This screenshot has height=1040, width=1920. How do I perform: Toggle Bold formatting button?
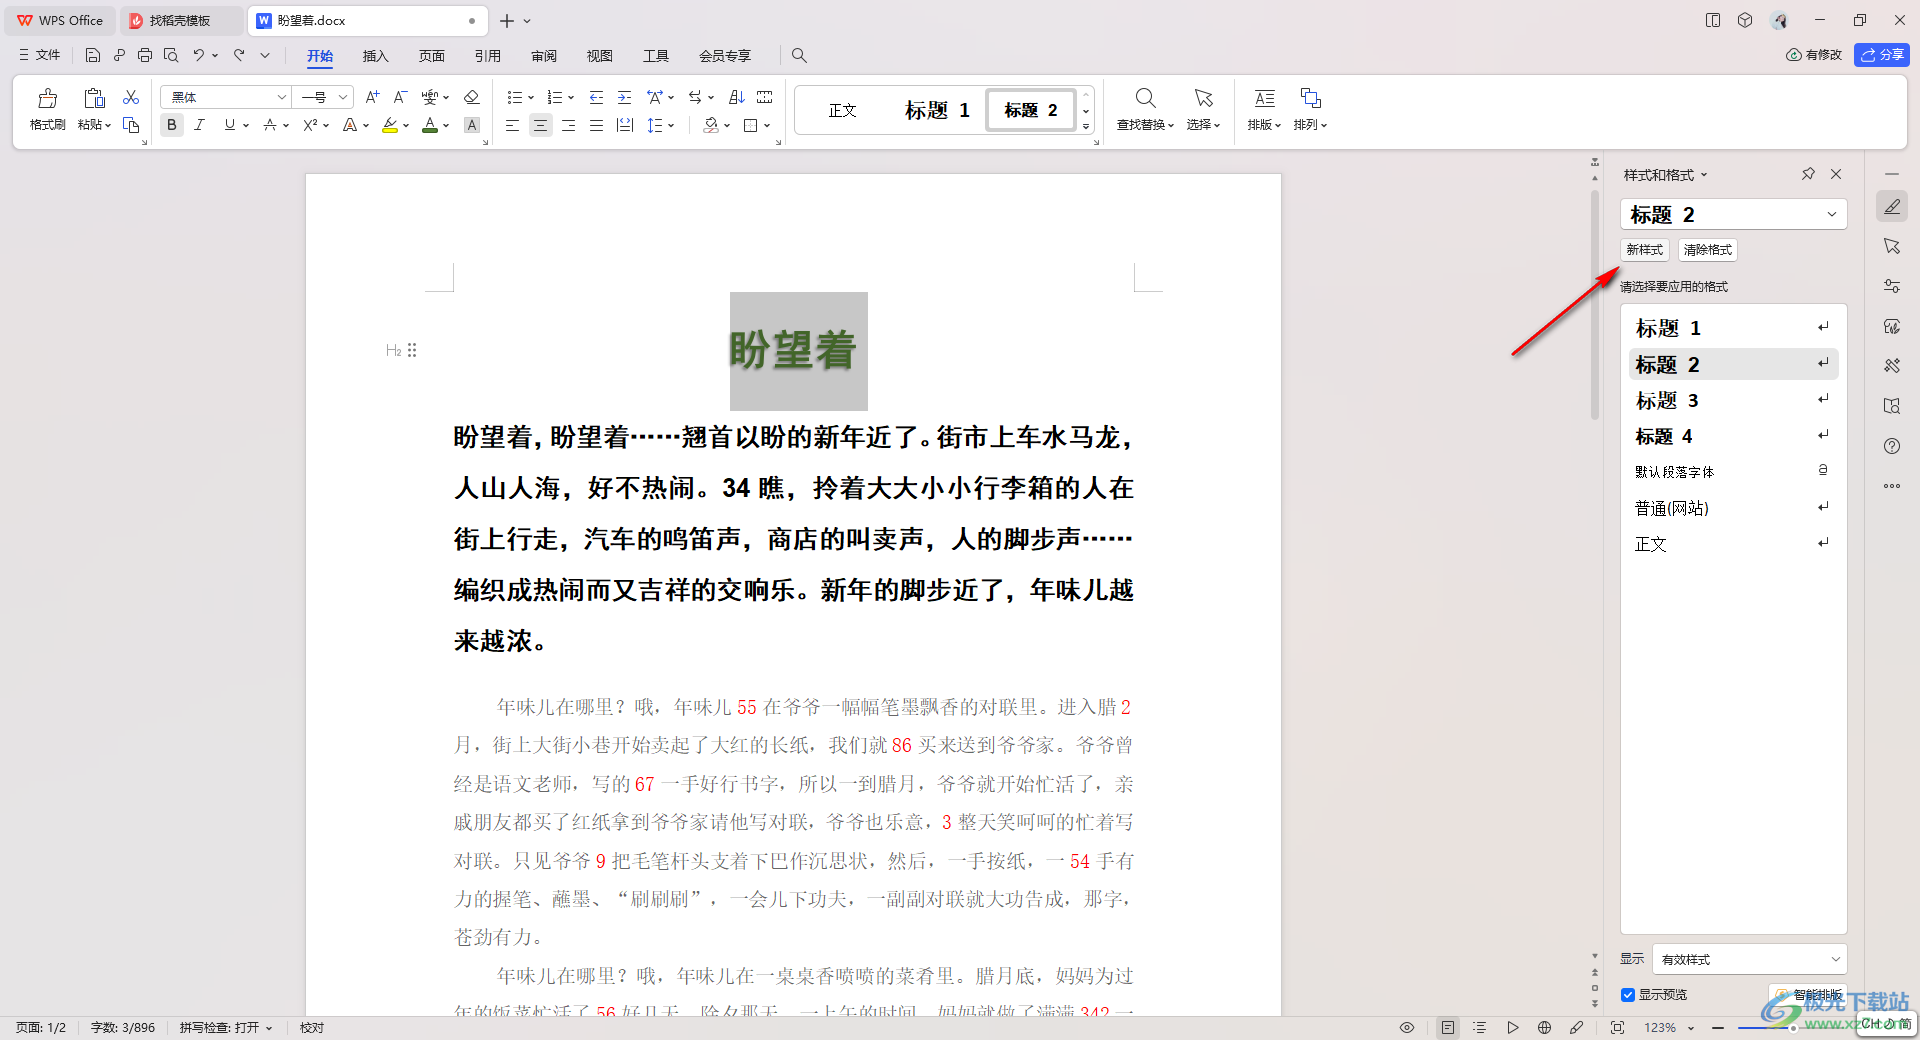[x=172, y=125]
